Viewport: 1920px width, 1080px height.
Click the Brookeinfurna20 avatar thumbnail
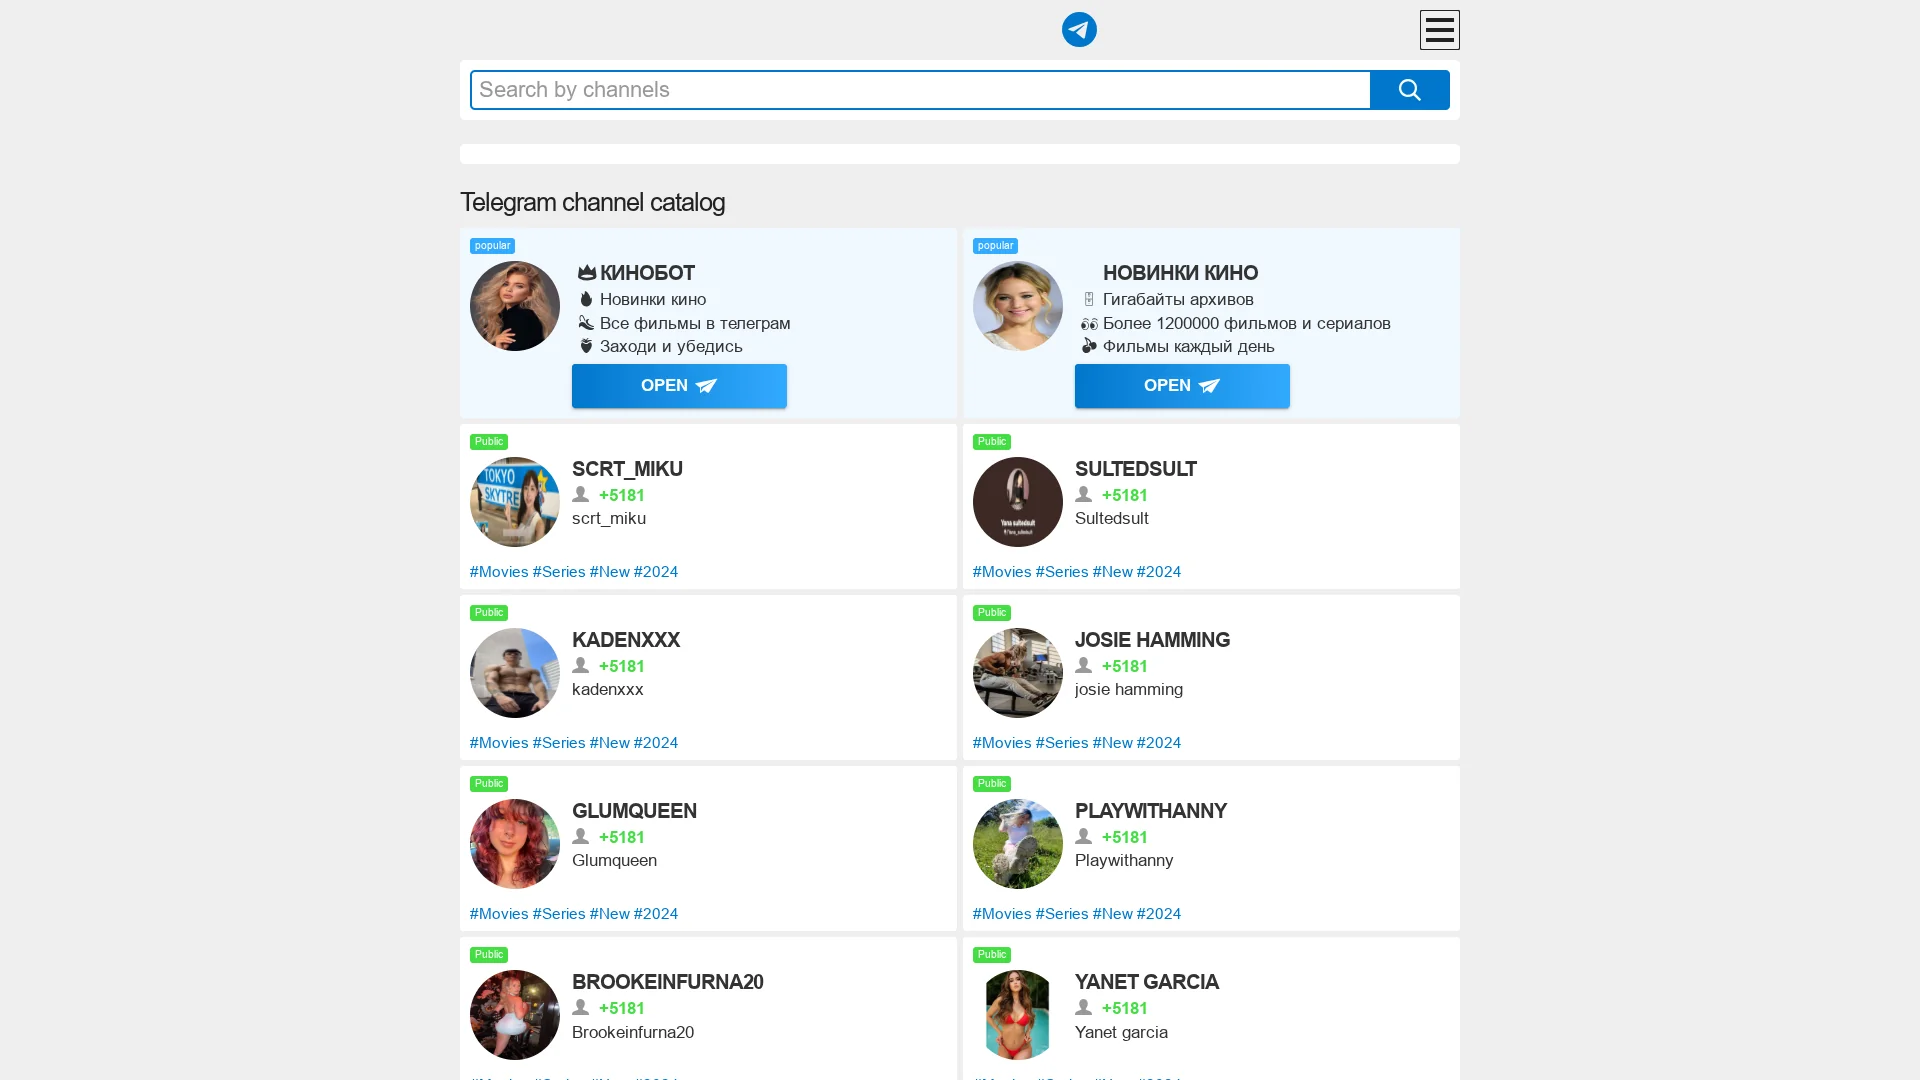[x=515, y=1015]
